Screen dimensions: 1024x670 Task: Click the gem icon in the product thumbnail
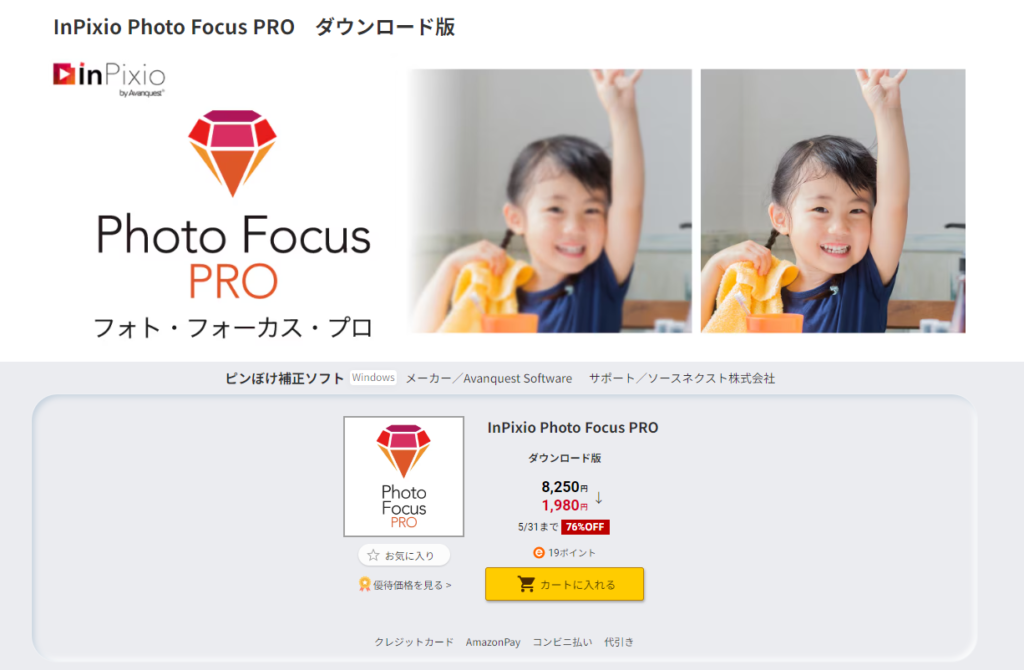click(x=404, y=451)
